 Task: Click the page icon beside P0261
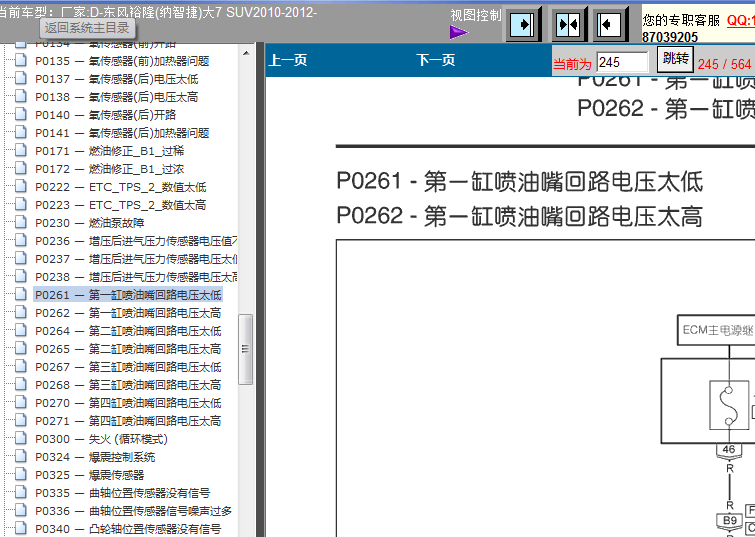click(21, 294)
